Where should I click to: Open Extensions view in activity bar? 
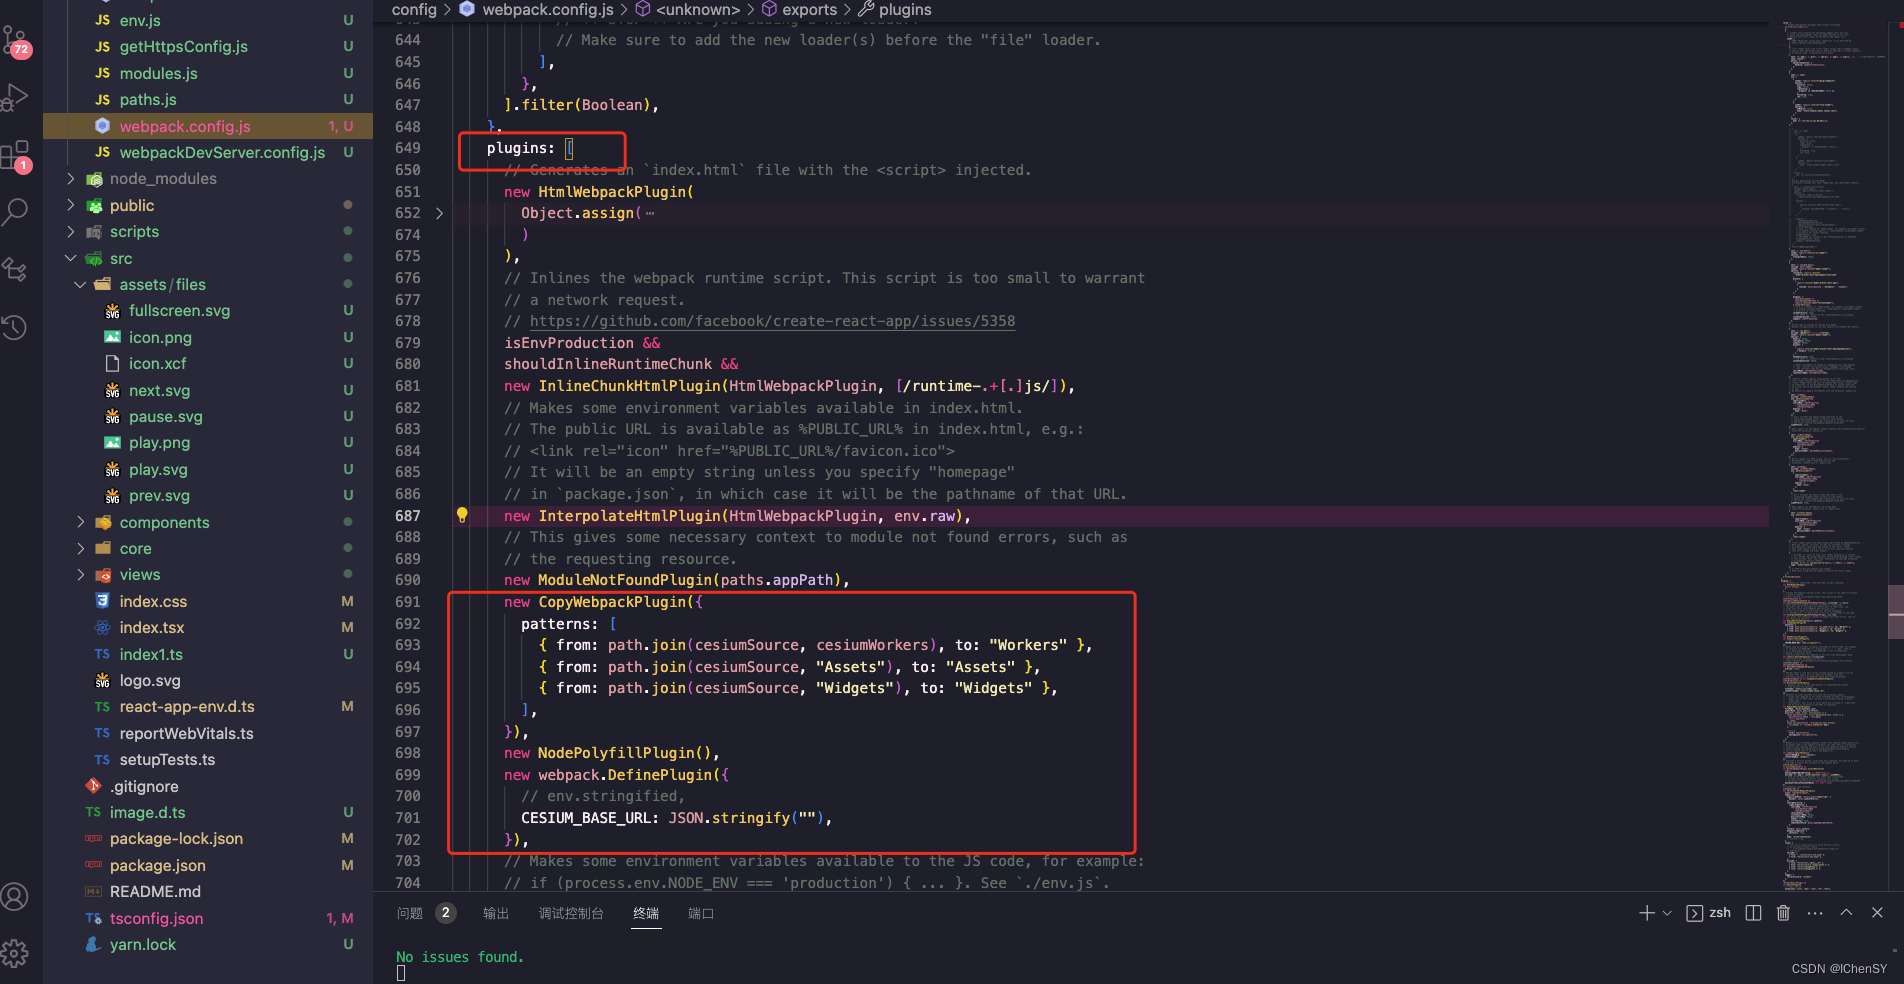coord(16,156)
